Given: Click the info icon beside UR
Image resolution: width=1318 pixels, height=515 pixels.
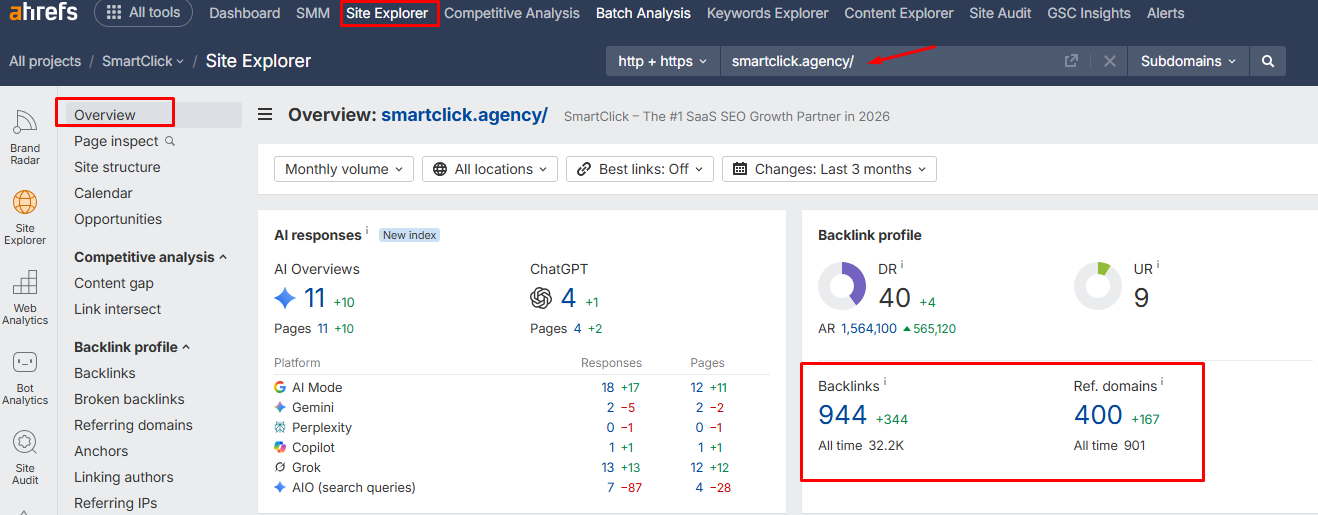Looking at the screenshot, I should click(x=1158, y=265).
